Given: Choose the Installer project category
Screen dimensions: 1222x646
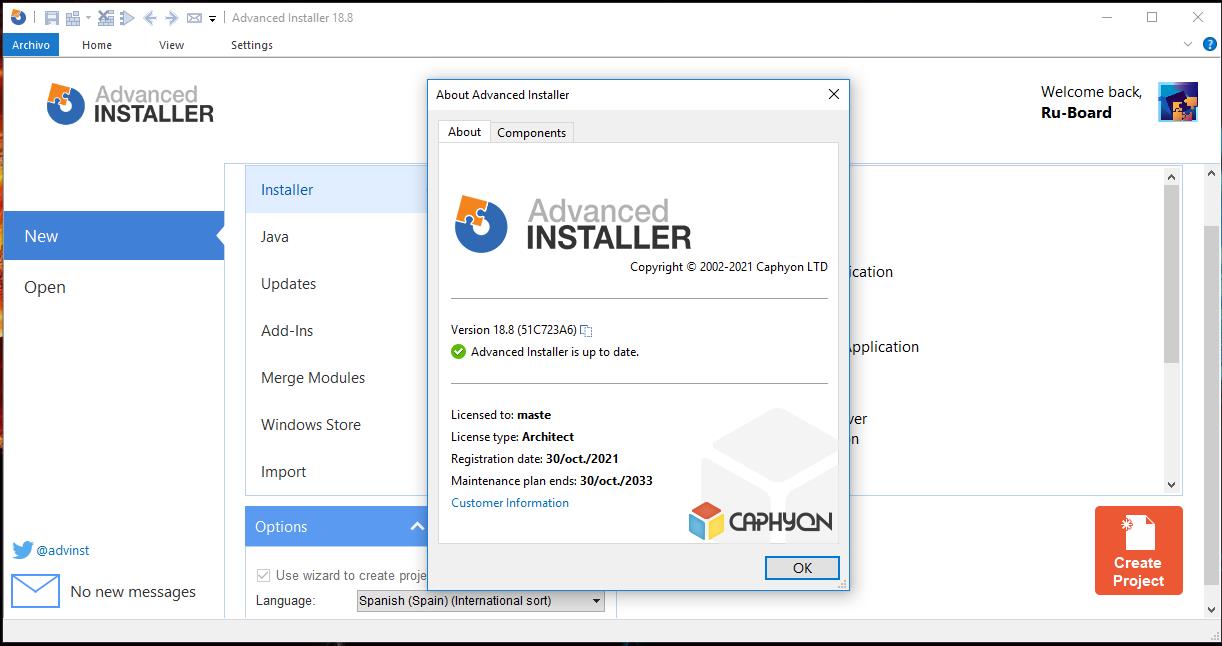Looking at the screenshot, I should [x=337, y=189].
